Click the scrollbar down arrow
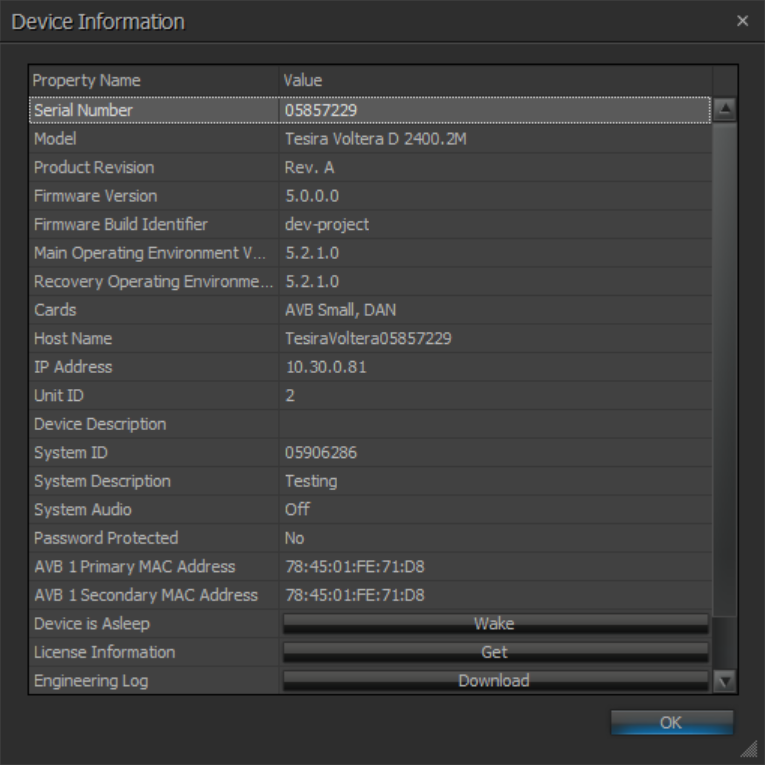 click(x=725, y=681)
